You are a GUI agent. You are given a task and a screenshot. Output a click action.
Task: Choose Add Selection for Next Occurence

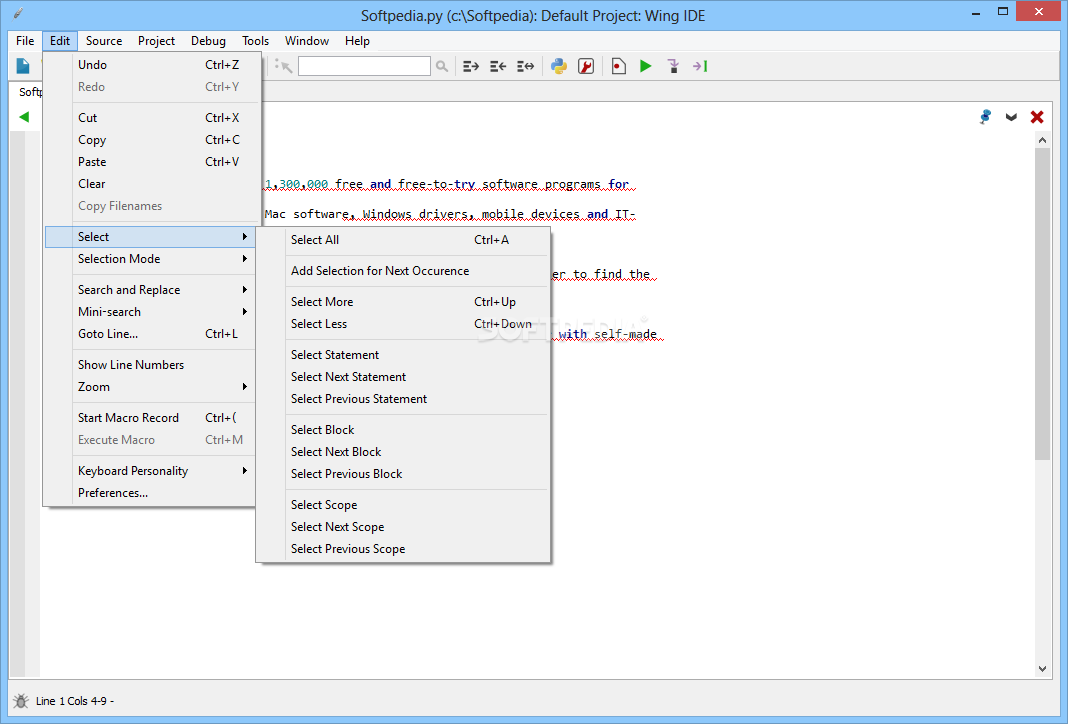coord(403,270)
